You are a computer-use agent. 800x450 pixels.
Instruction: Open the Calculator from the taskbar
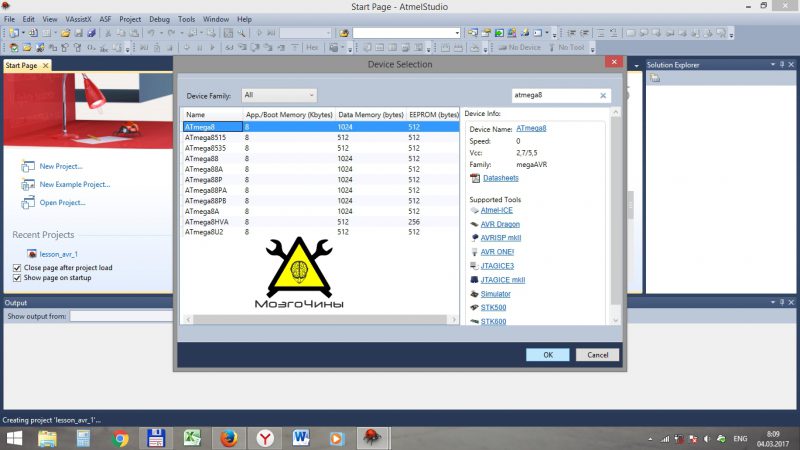(x=83, y=438)
